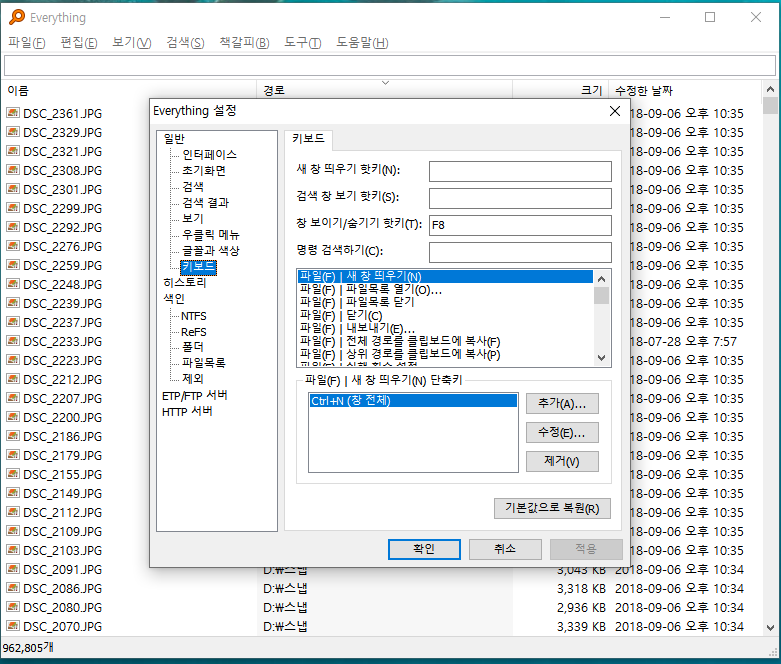Open the 파일(F) menu
781x664 pixels.
(x=27, y=42)
